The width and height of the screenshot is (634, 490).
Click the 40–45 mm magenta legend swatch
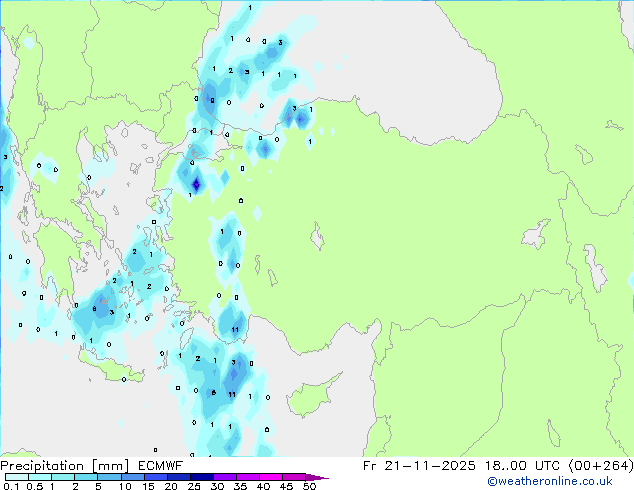coord(271,477)
